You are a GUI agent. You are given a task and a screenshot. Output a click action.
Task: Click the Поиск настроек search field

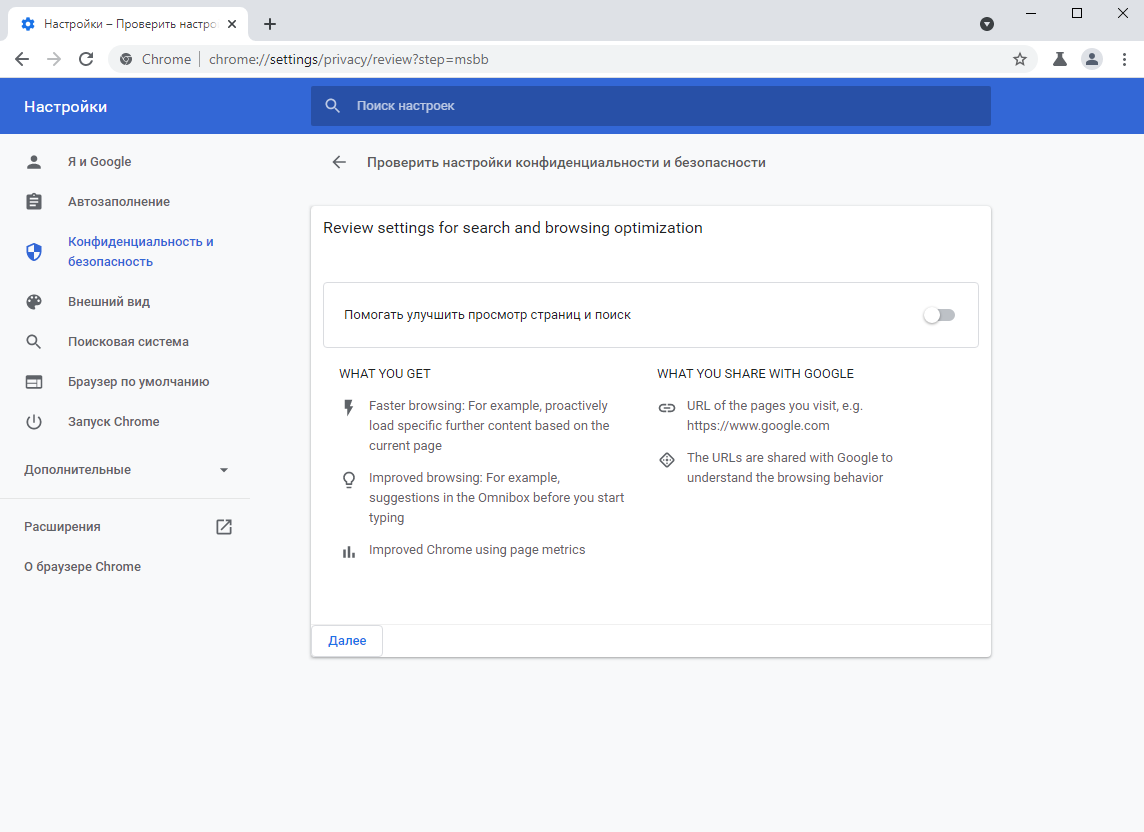coord(660,106)
